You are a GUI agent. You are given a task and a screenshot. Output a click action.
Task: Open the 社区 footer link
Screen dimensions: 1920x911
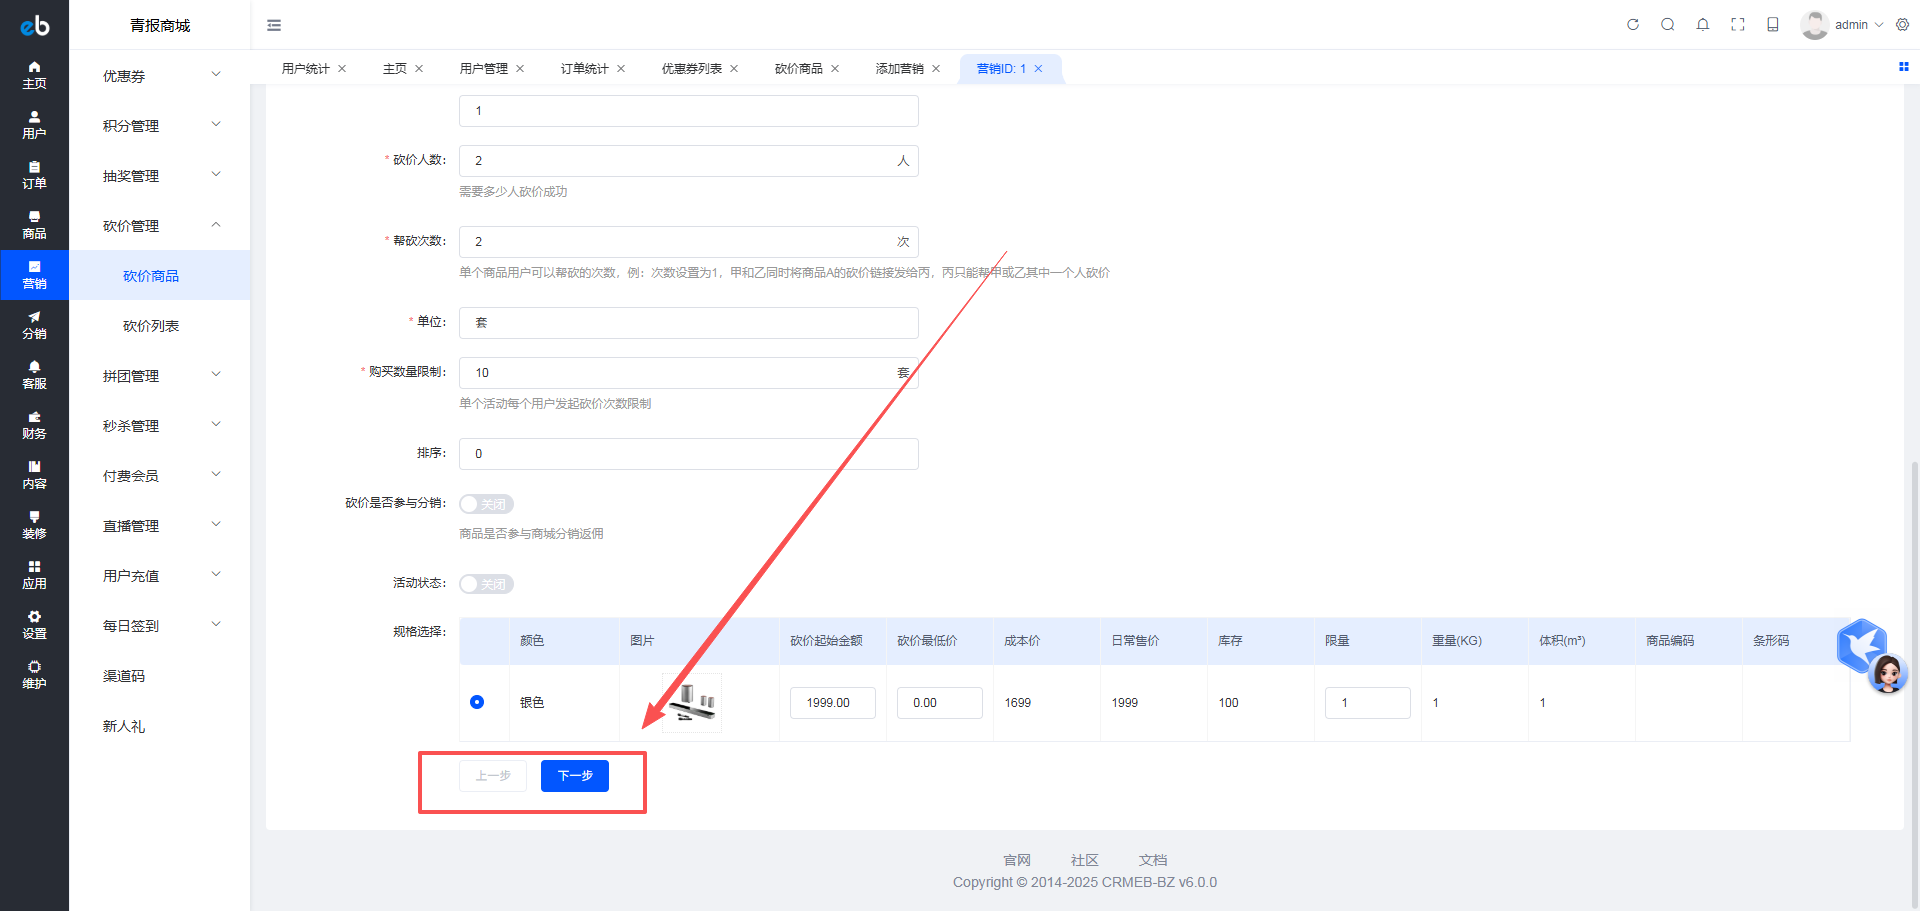[1085, 860]
